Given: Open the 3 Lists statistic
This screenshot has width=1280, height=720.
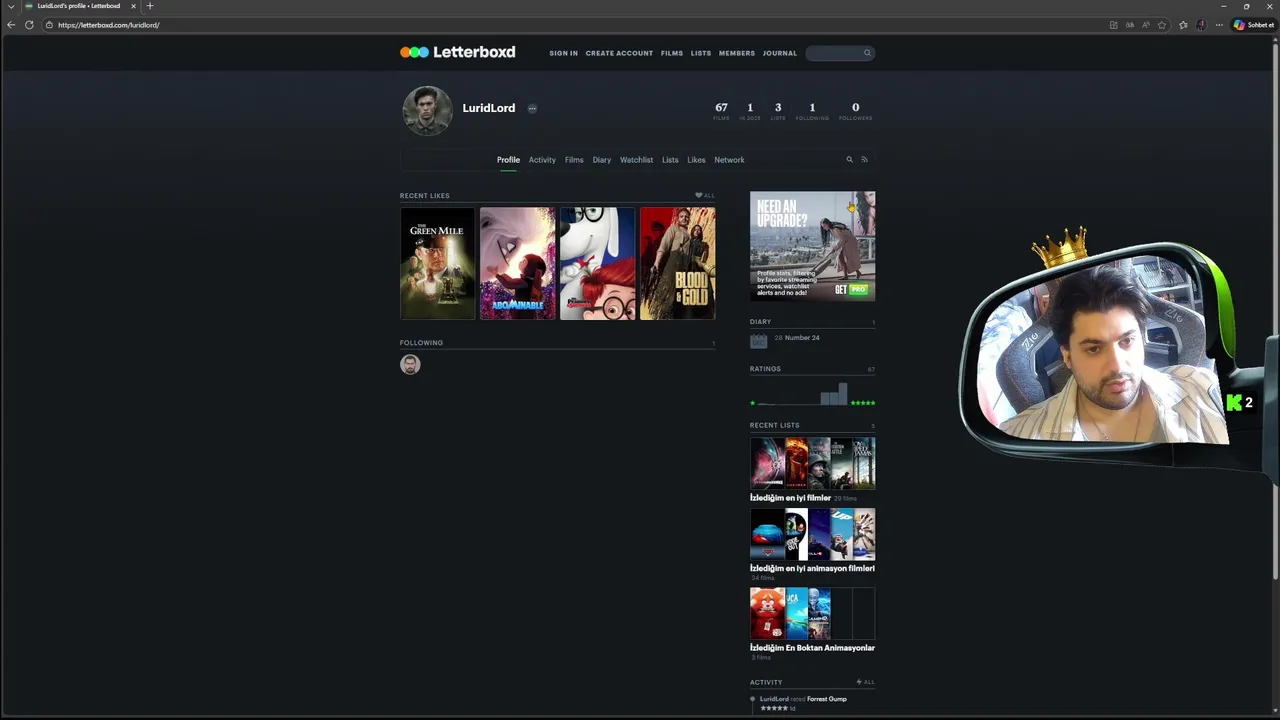Looking at the screenshot, I should (778, 111).
